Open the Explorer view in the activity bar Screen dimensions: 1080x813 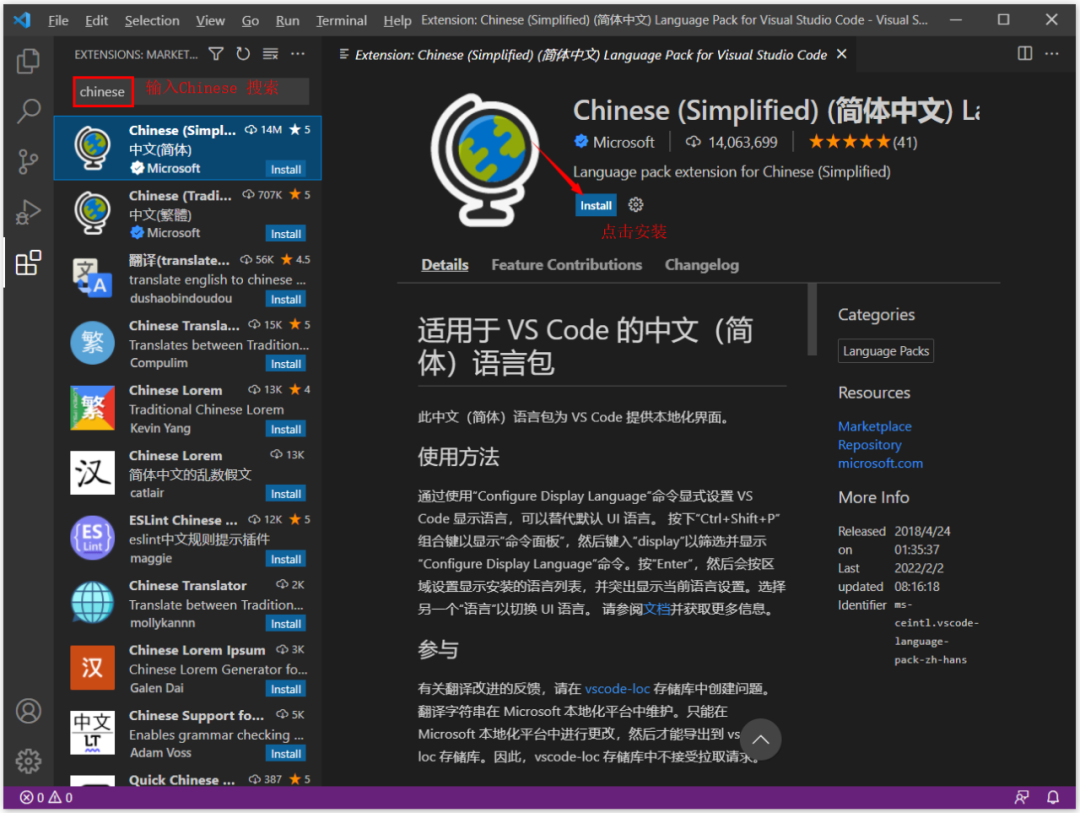click(28, 60)
